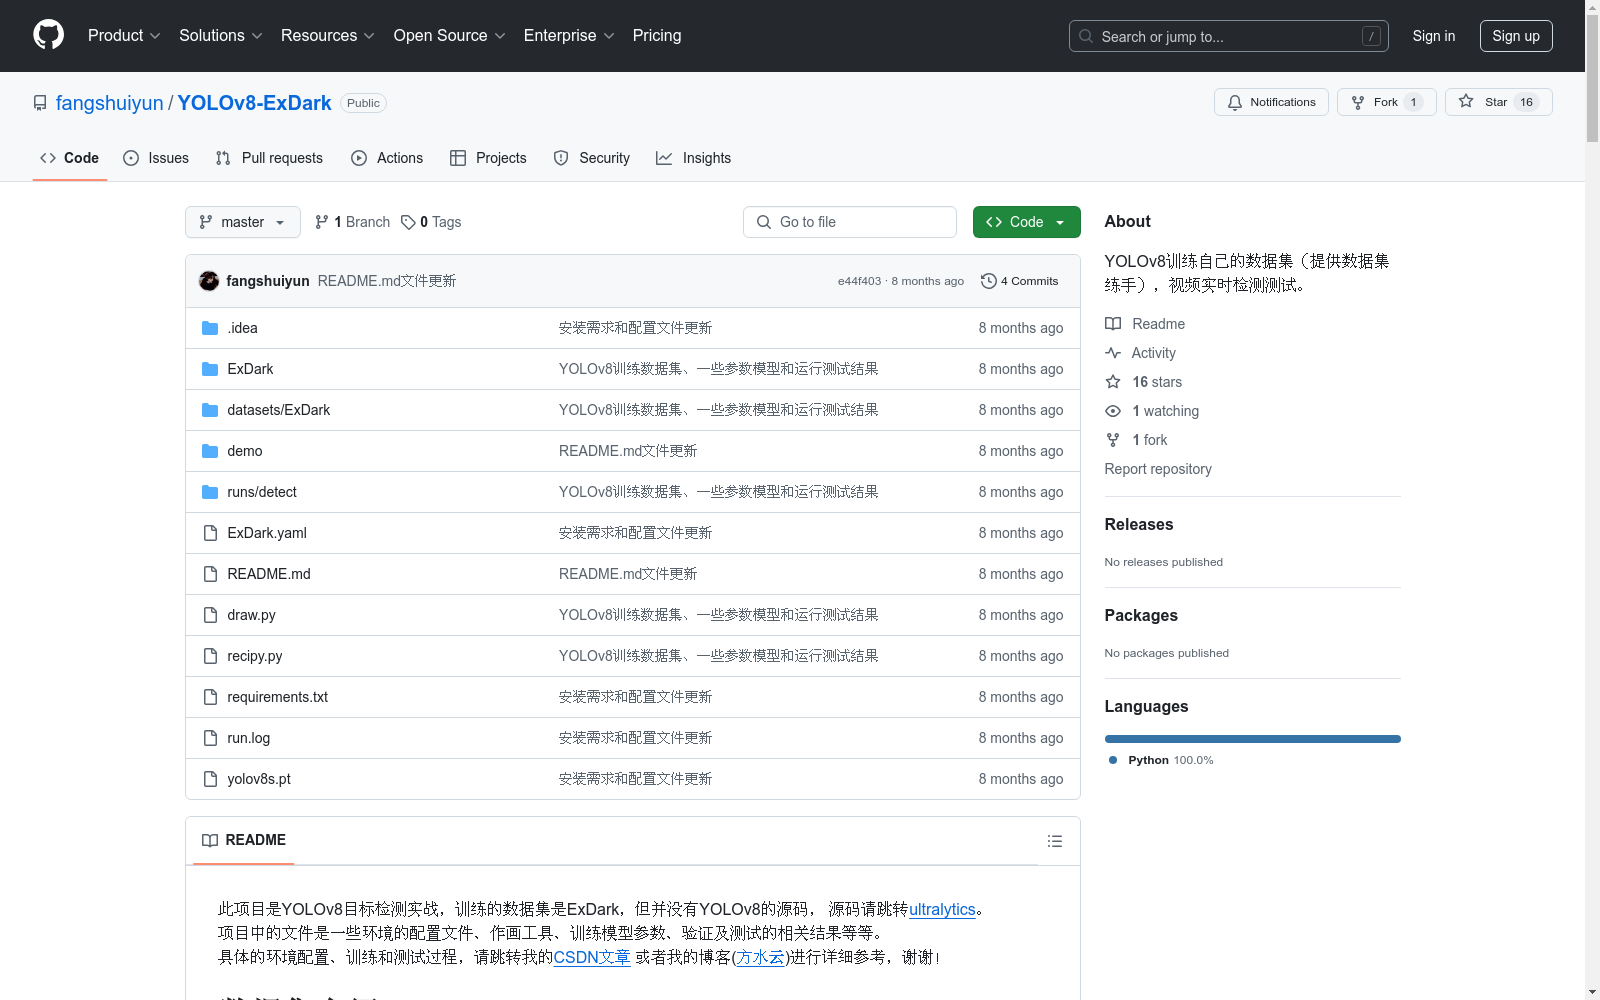Click the .idea folder icon
This screenshot has width=1600, height=1000.
pos(210,328)
